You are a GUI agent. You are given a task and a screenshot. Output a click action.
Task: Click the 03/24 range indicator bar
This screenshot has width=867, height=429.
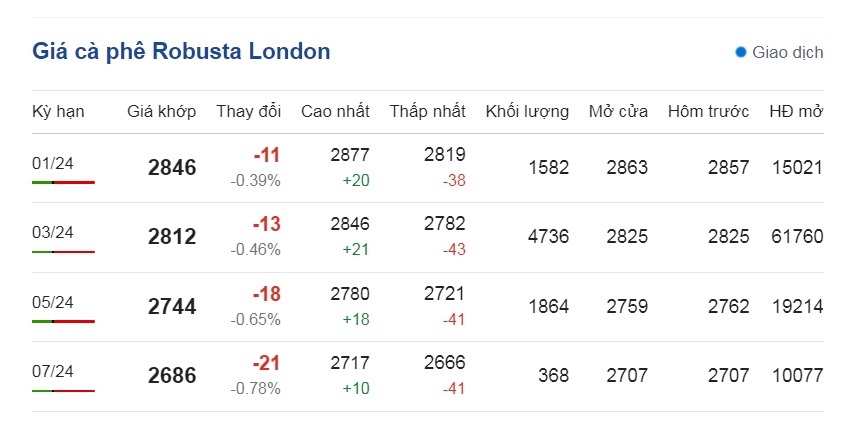(x=64, y=252)
